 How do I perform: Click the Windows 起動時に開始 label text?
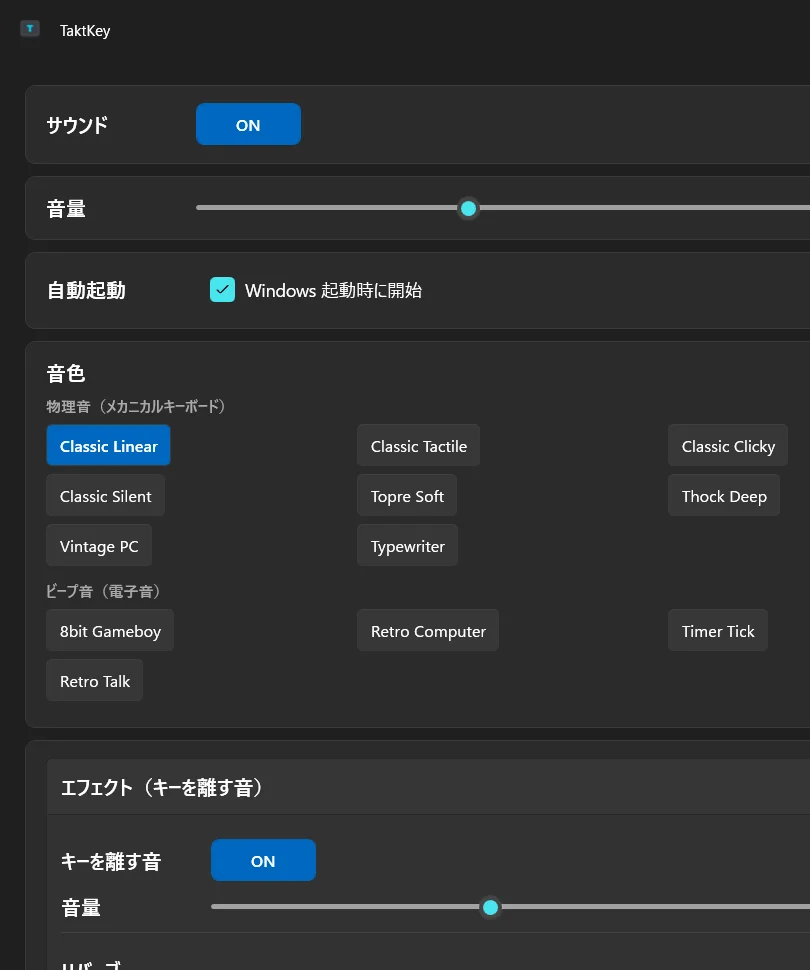[x=334, y=290]
